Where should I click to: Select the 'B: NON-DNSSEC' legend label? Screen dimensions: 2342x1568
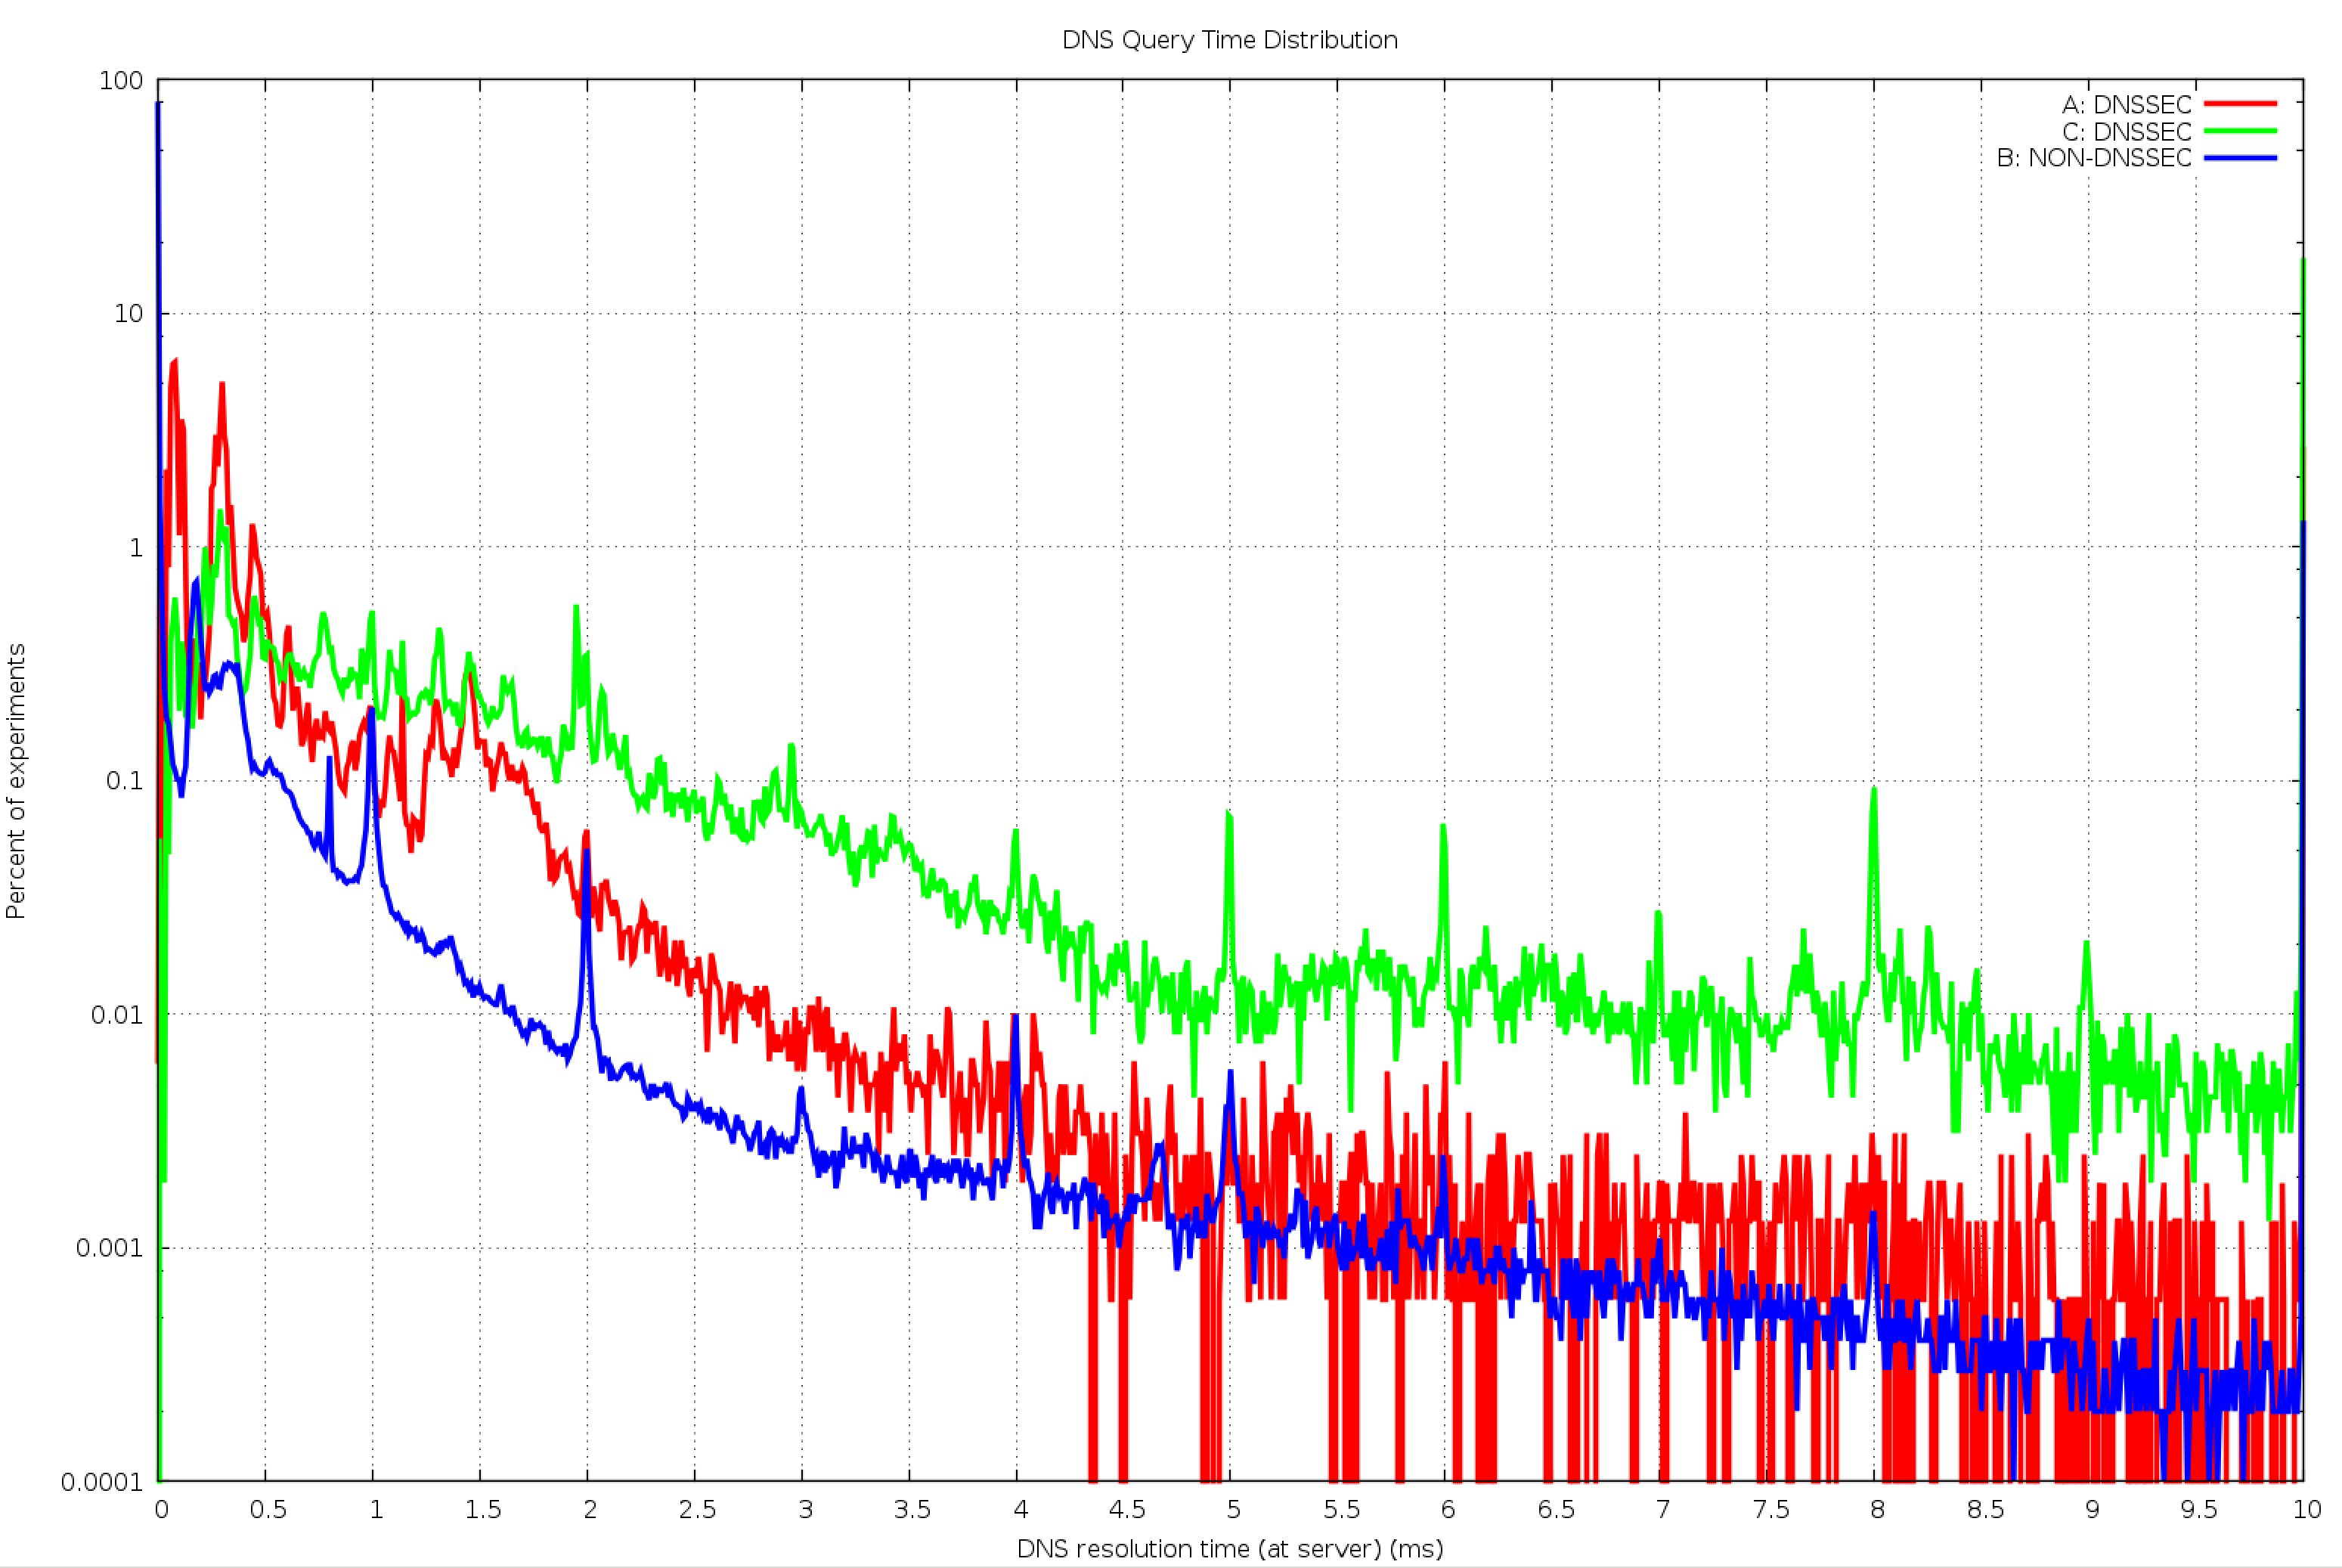pyautogui.click(x=2093, y=158)
